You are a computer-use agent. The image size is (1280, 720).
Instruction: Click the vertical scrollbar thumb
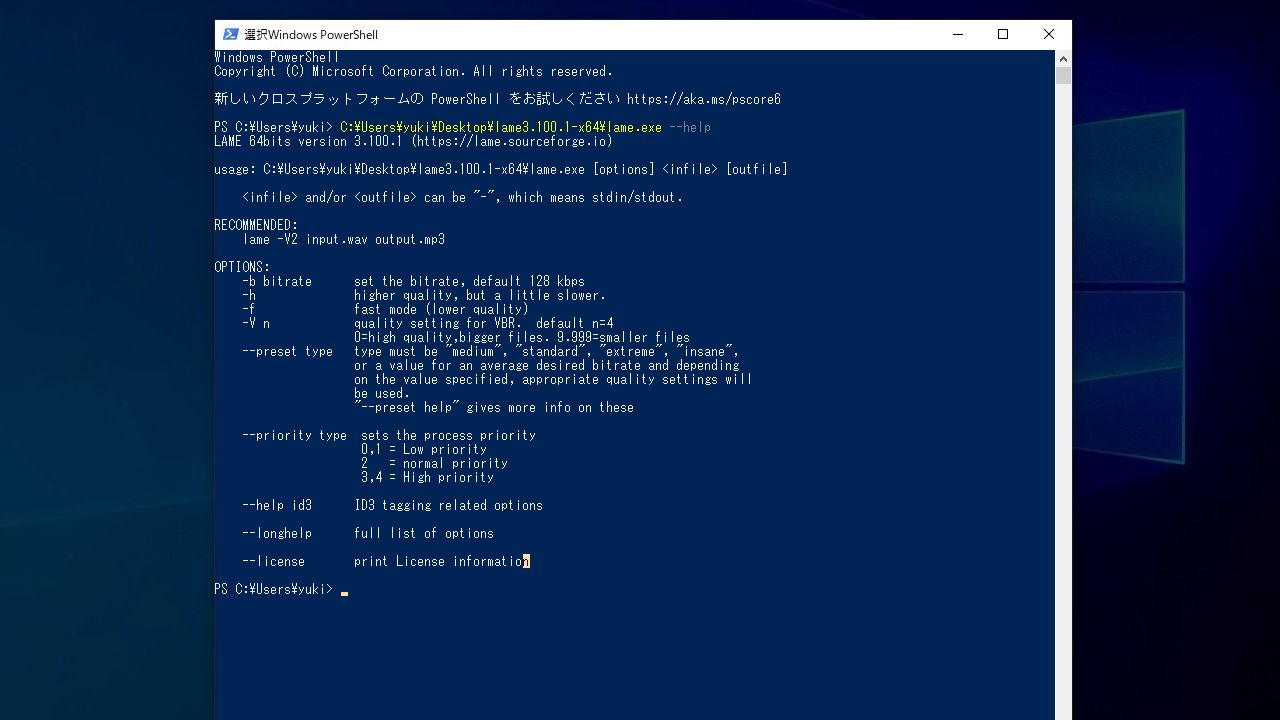(x=1063, y=76)
